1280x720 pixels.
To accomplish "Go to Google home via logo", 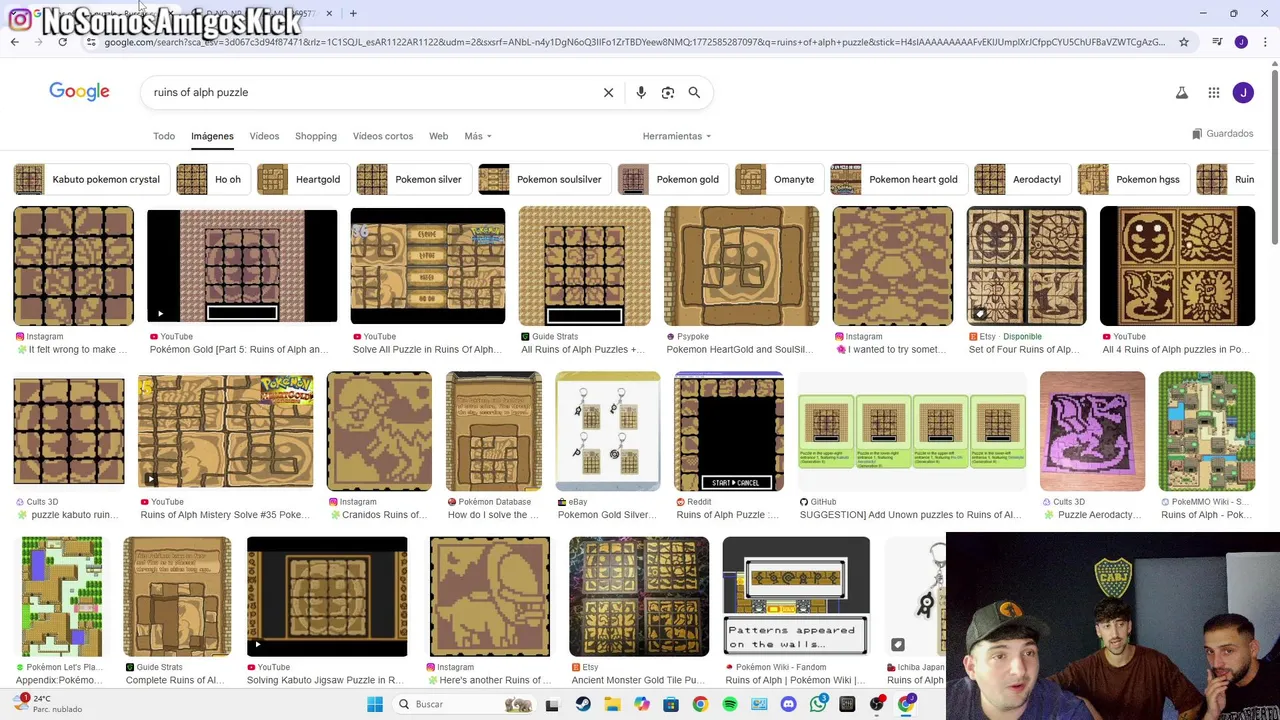I will pos(79,92).
